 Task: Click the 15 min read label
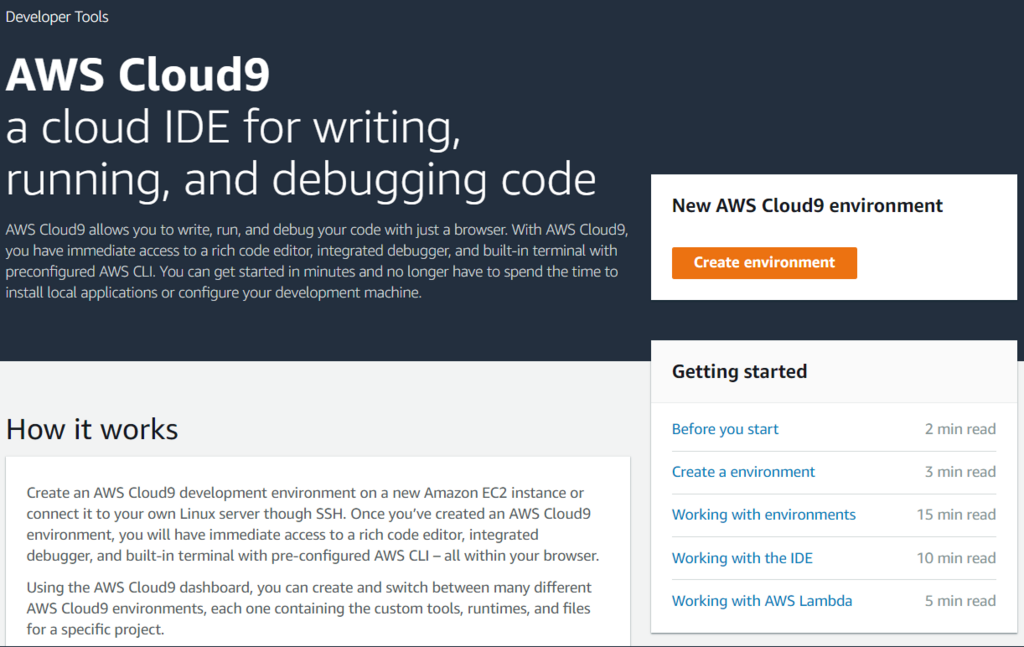956,514
